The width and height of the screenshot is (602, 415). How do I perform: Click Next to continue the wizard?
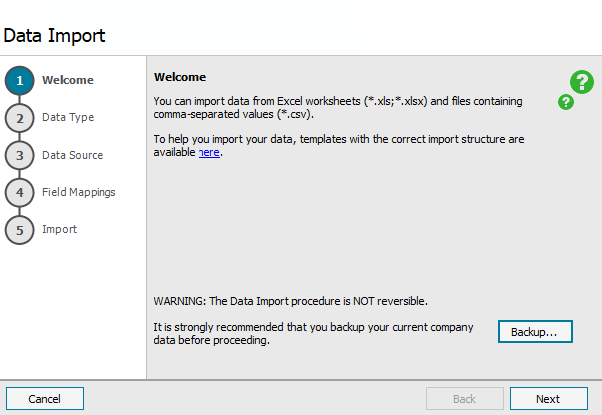(x=549, y=398)
